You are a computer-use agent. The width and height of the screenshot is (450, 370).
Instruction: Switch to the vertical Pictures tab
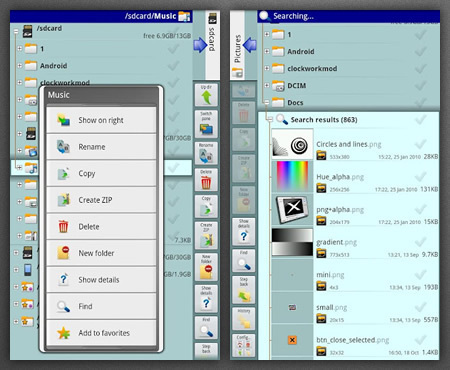(x=237, y=45)
